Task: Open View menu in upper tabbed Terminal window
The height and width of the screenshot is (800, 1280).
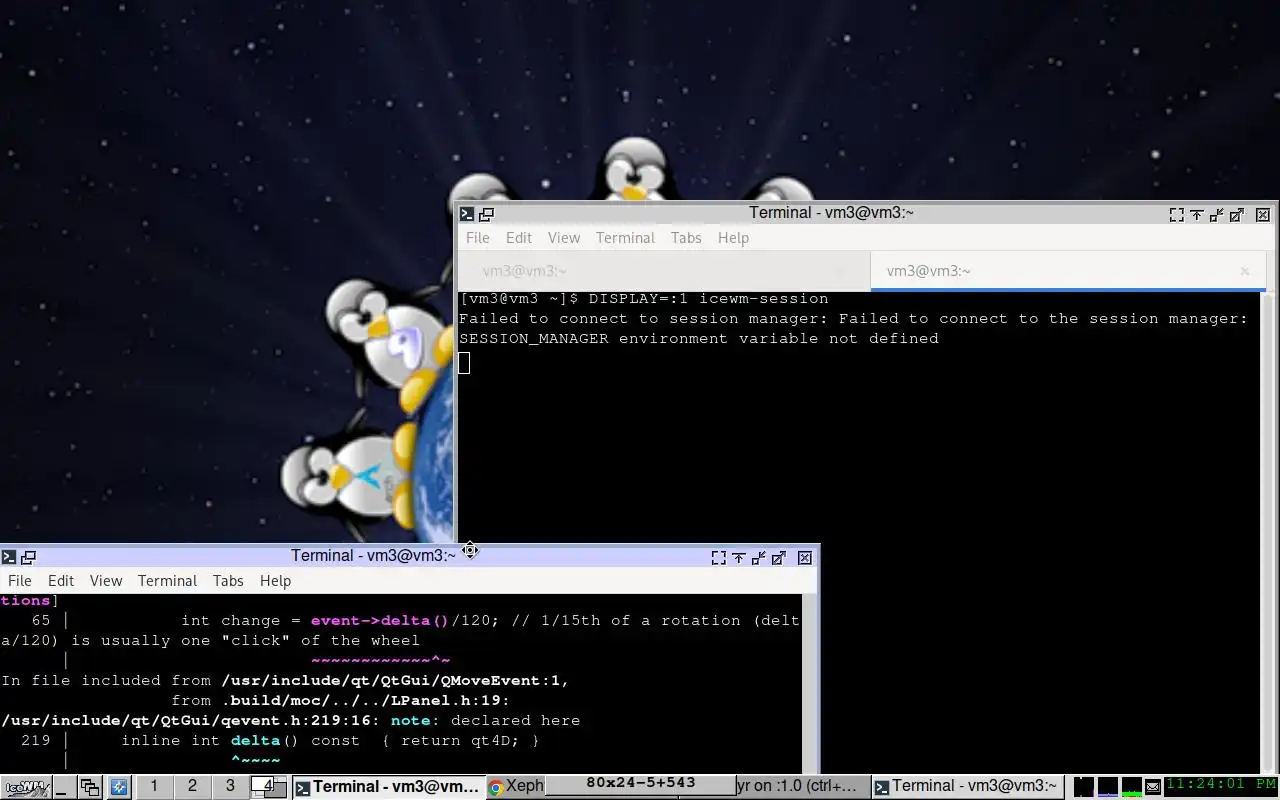Action: pos(564,238)
